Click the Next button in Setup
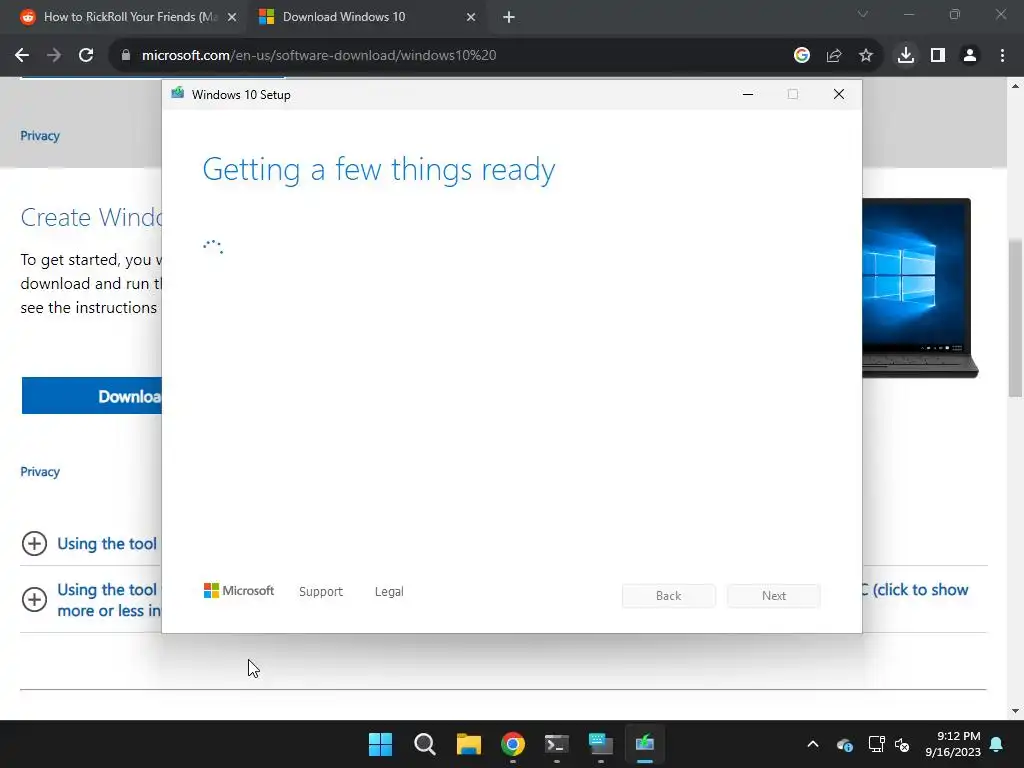1024x768 pixels. click(x=774, y=596)
